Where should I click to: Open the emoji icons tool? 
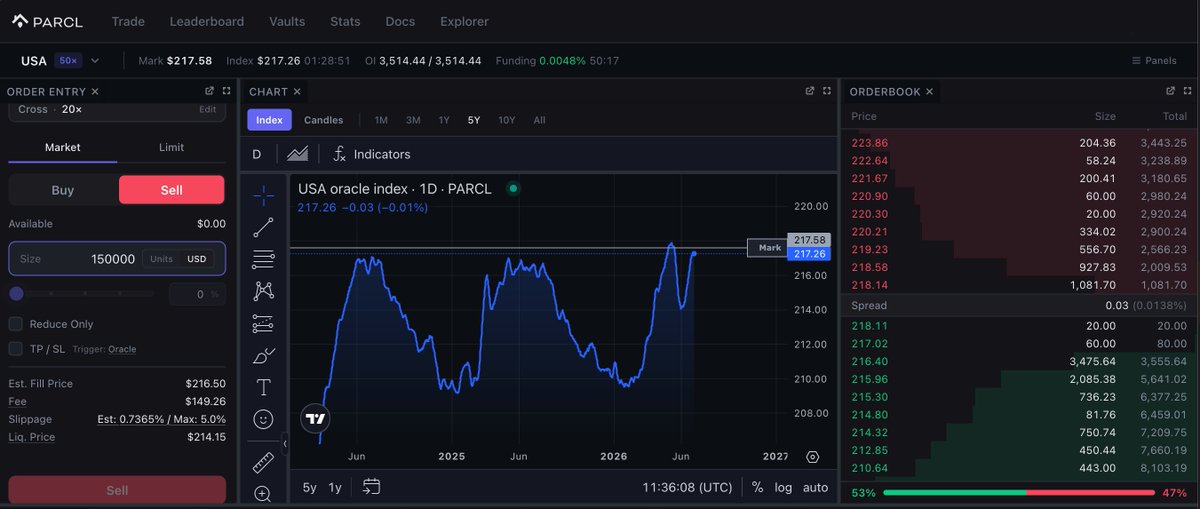pos(263,419)
